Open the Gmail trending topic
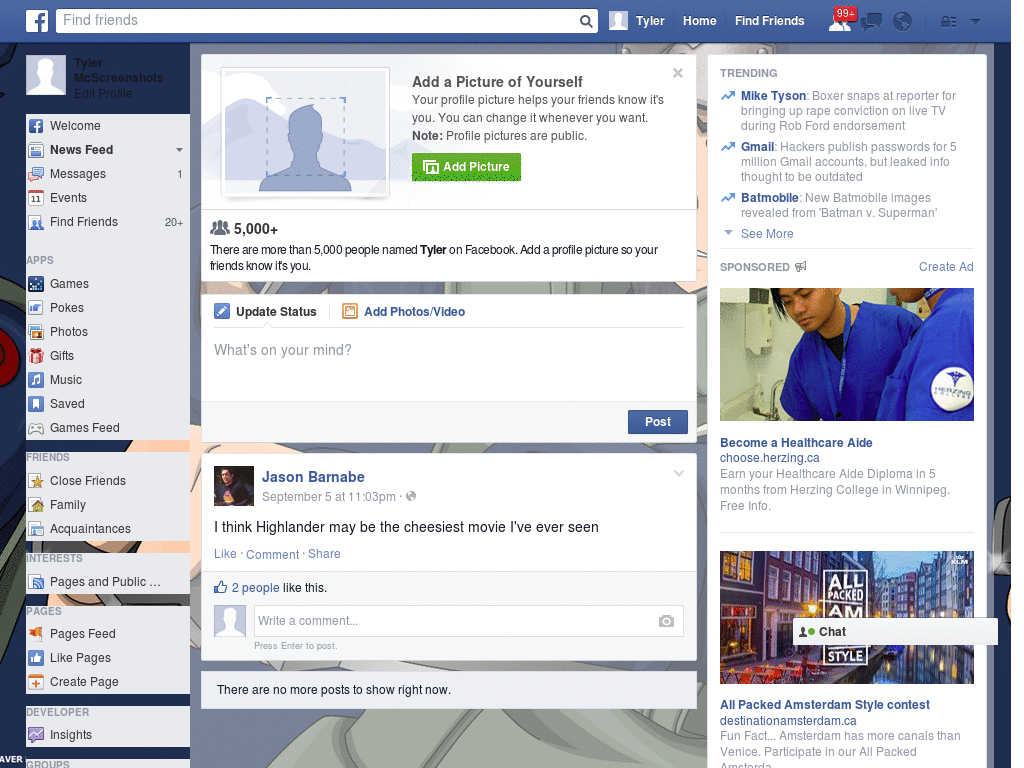Viewport: 1024px width, 768px height. click(x=757, y=147)
